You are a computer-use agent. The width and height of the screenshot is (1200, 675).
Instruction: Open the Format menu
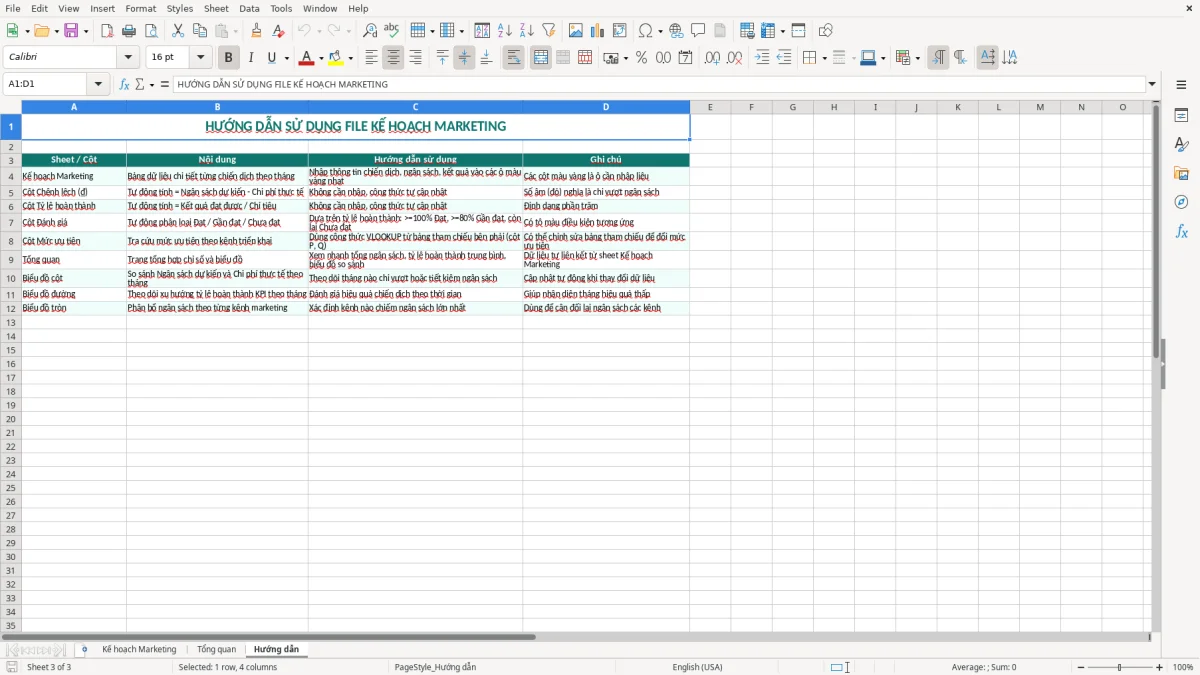pyautogui.click(x=140, y=8)
